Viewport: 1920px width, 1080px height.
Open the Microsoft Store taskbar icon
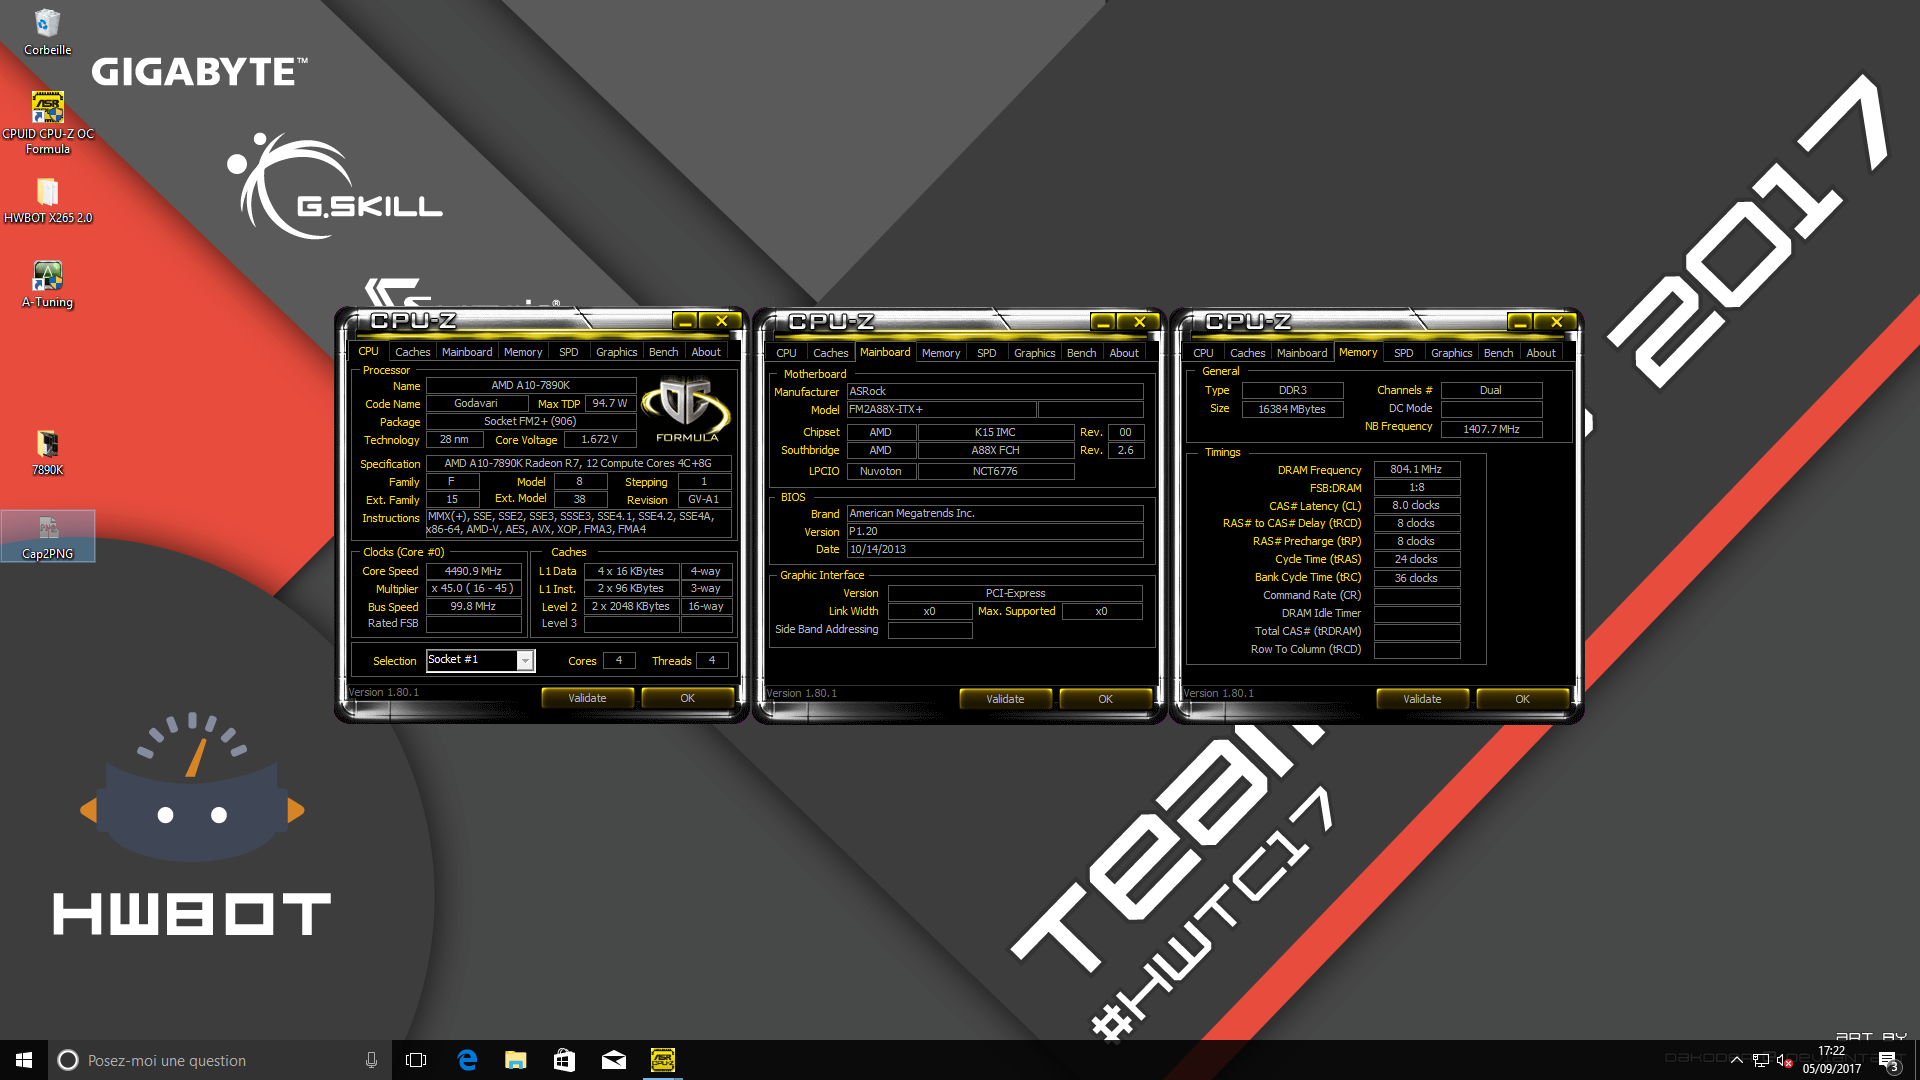pyautogui.click(x=565, y=1060)
